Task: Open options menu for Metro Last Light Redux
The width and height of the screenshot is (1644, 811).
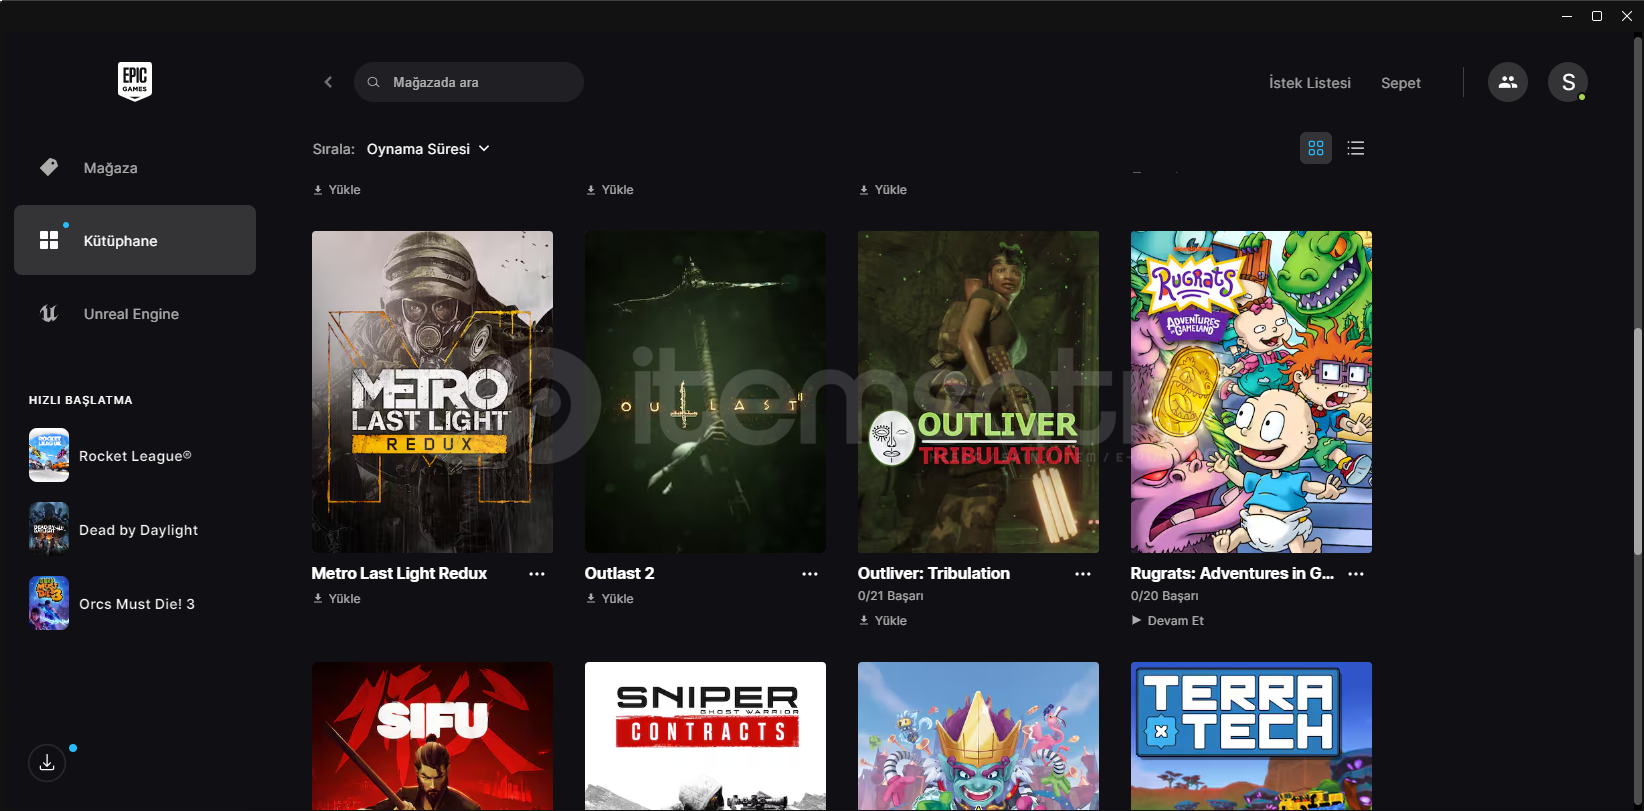Action: click(537, 574)
